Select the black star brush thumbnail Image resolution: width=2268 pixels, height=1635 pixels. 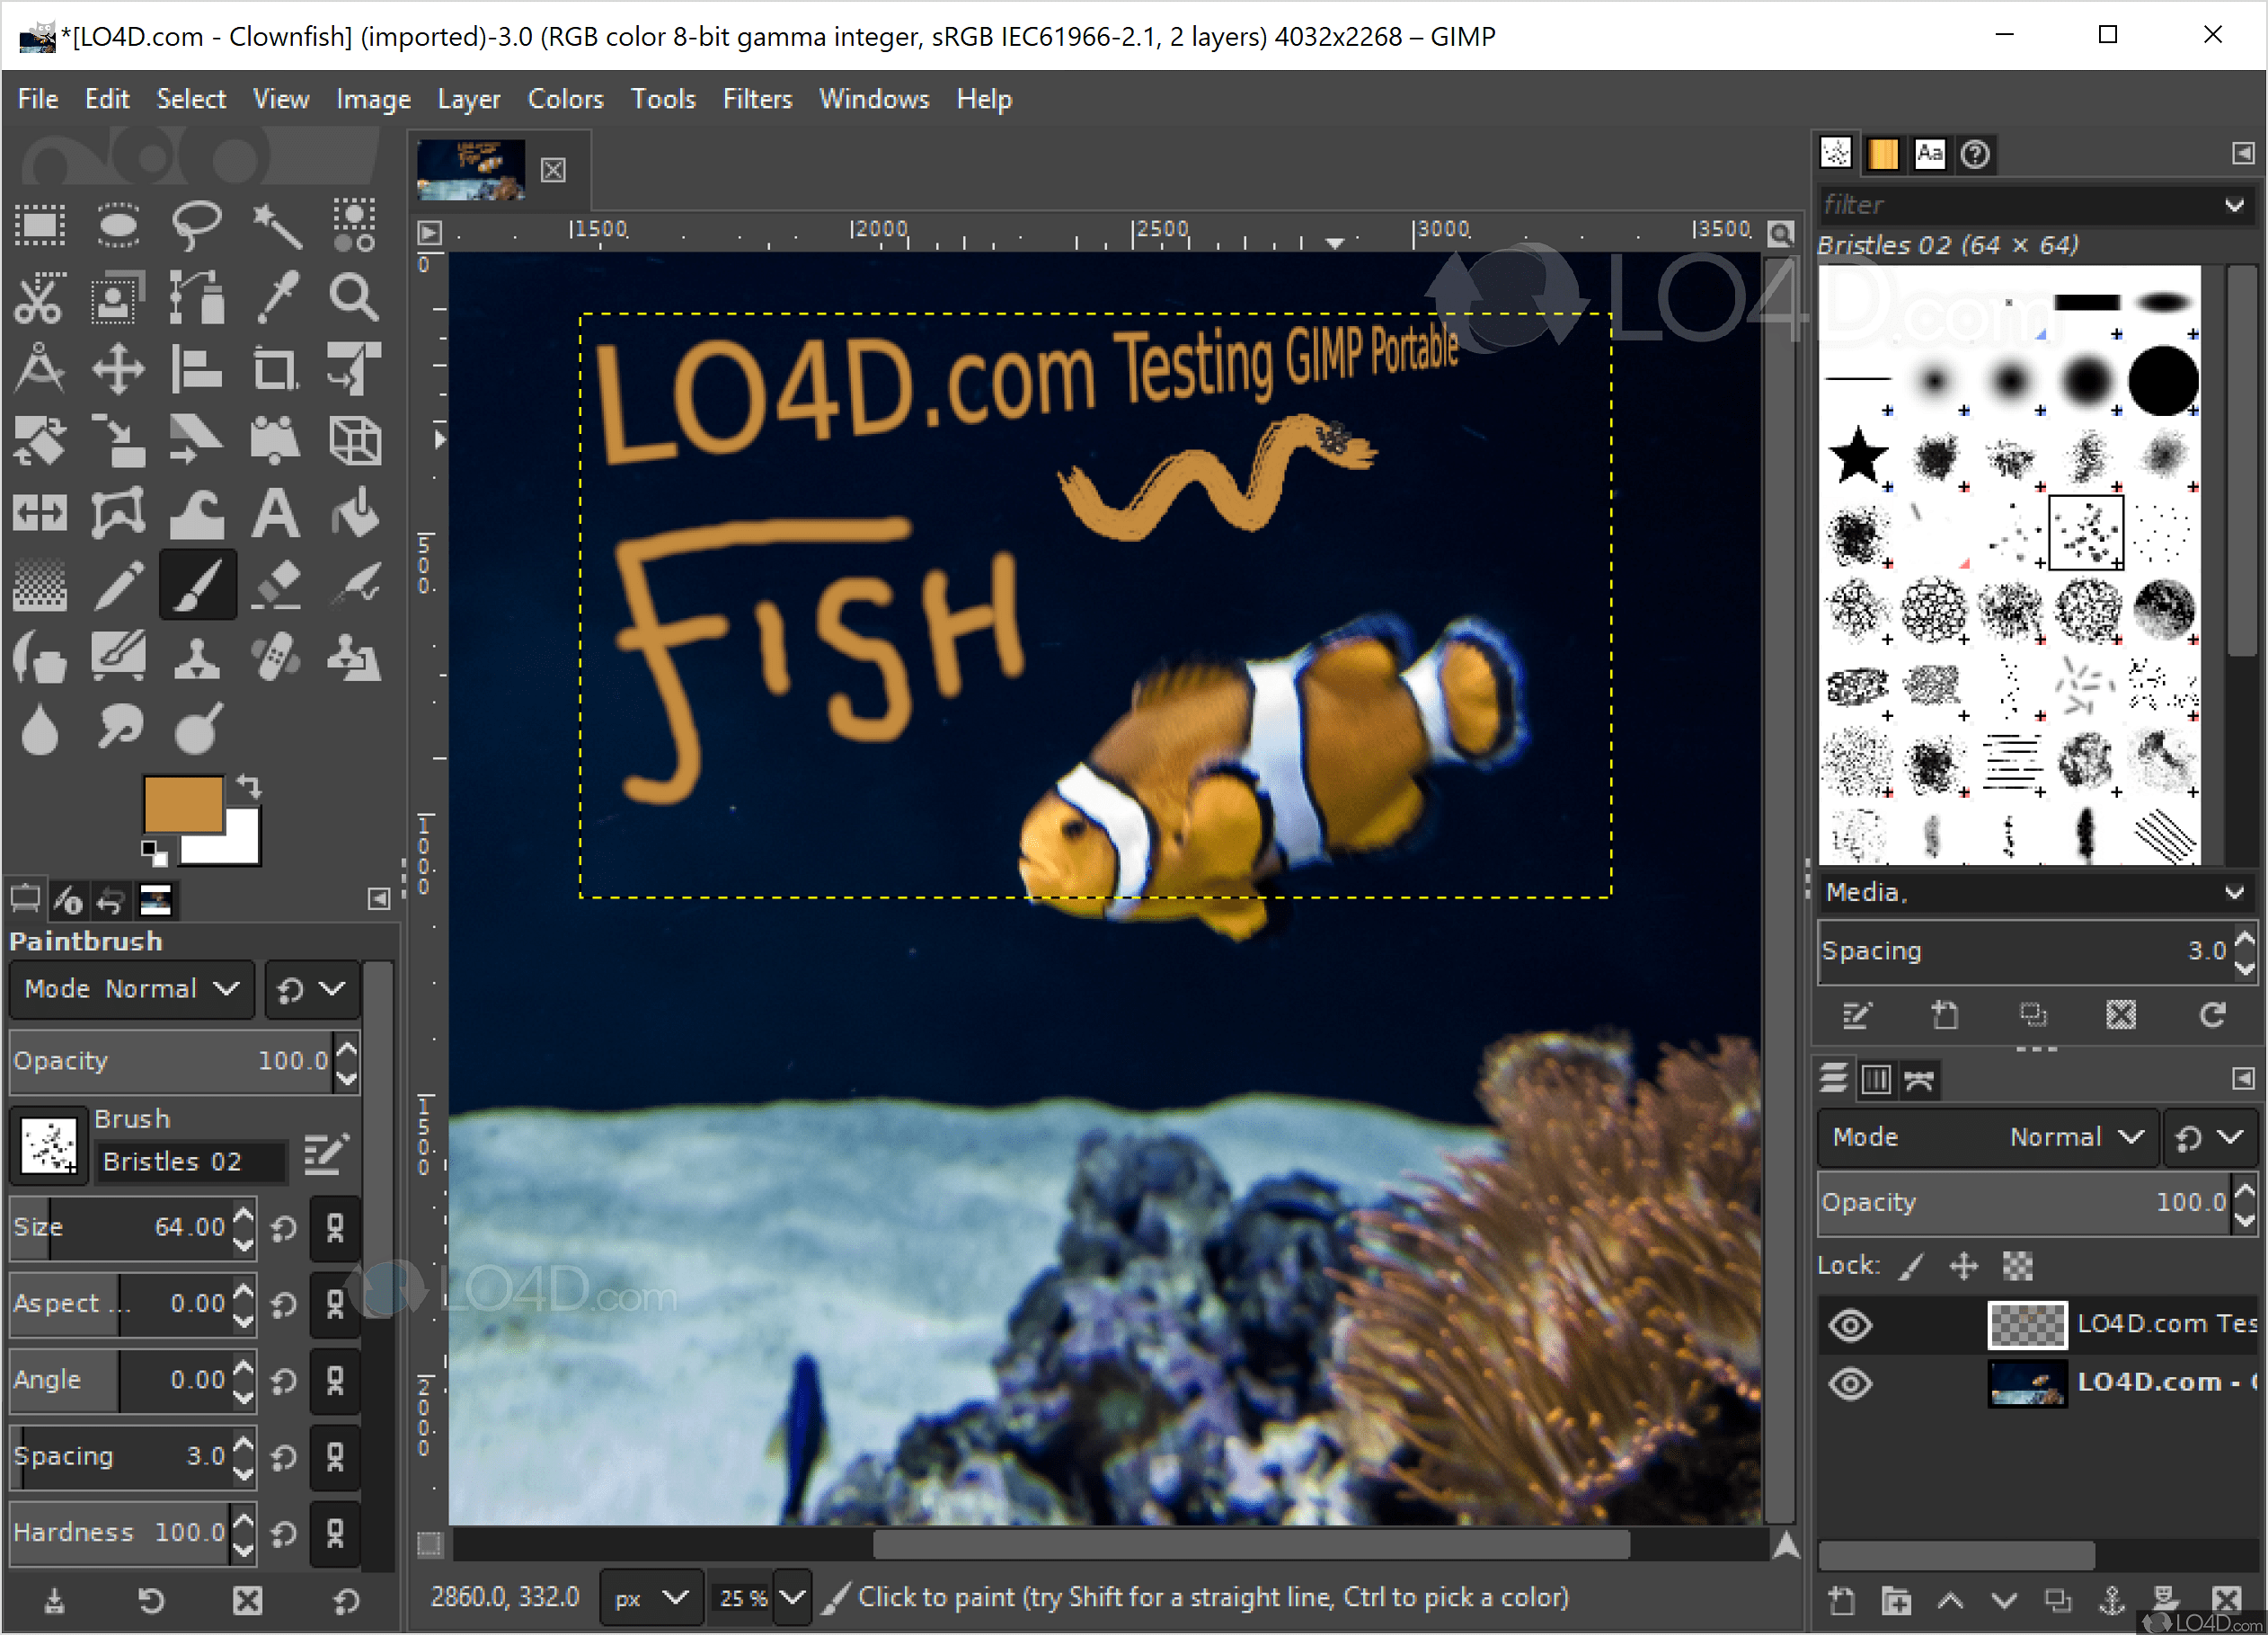(1858, 456)
